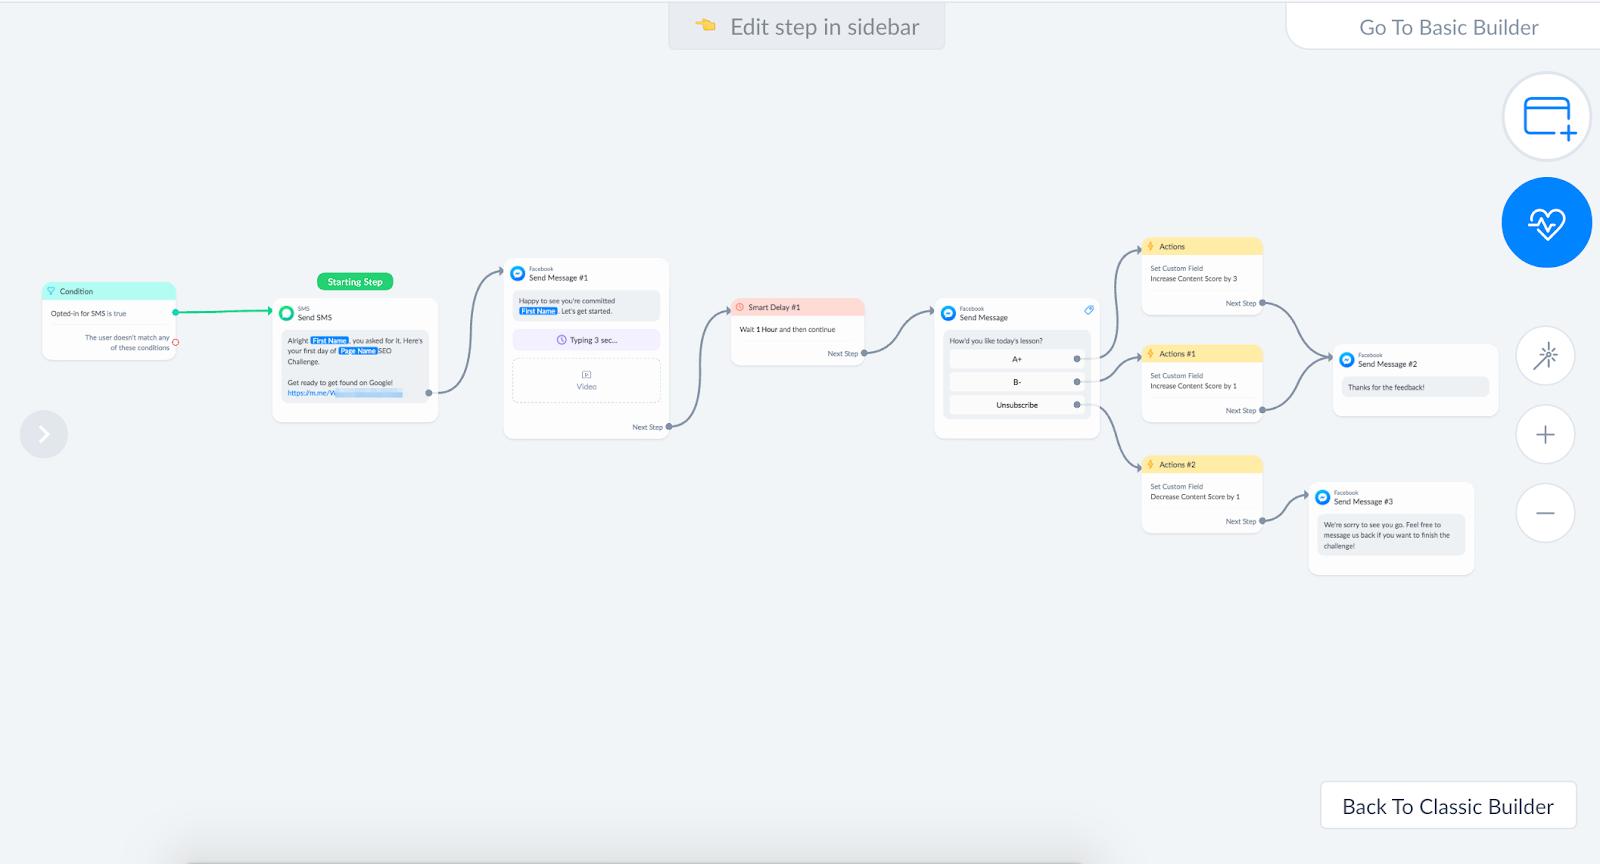Click Next Step connector on Send Message #1
The image size is (1600, 864).
[669, 427]
